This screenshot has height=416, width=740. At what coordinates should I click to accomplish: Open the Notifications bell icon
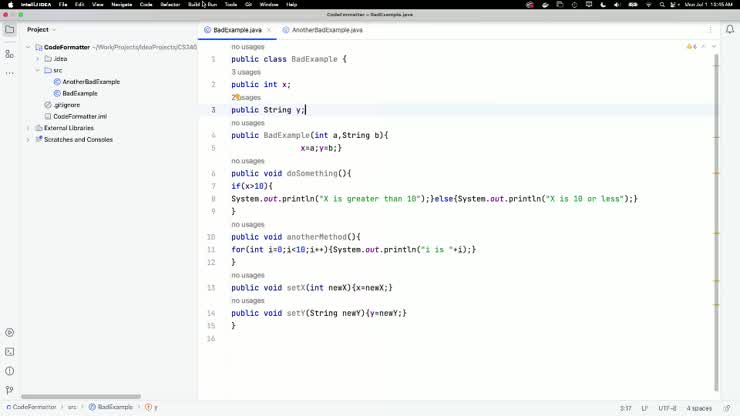[x=730, y=30]
